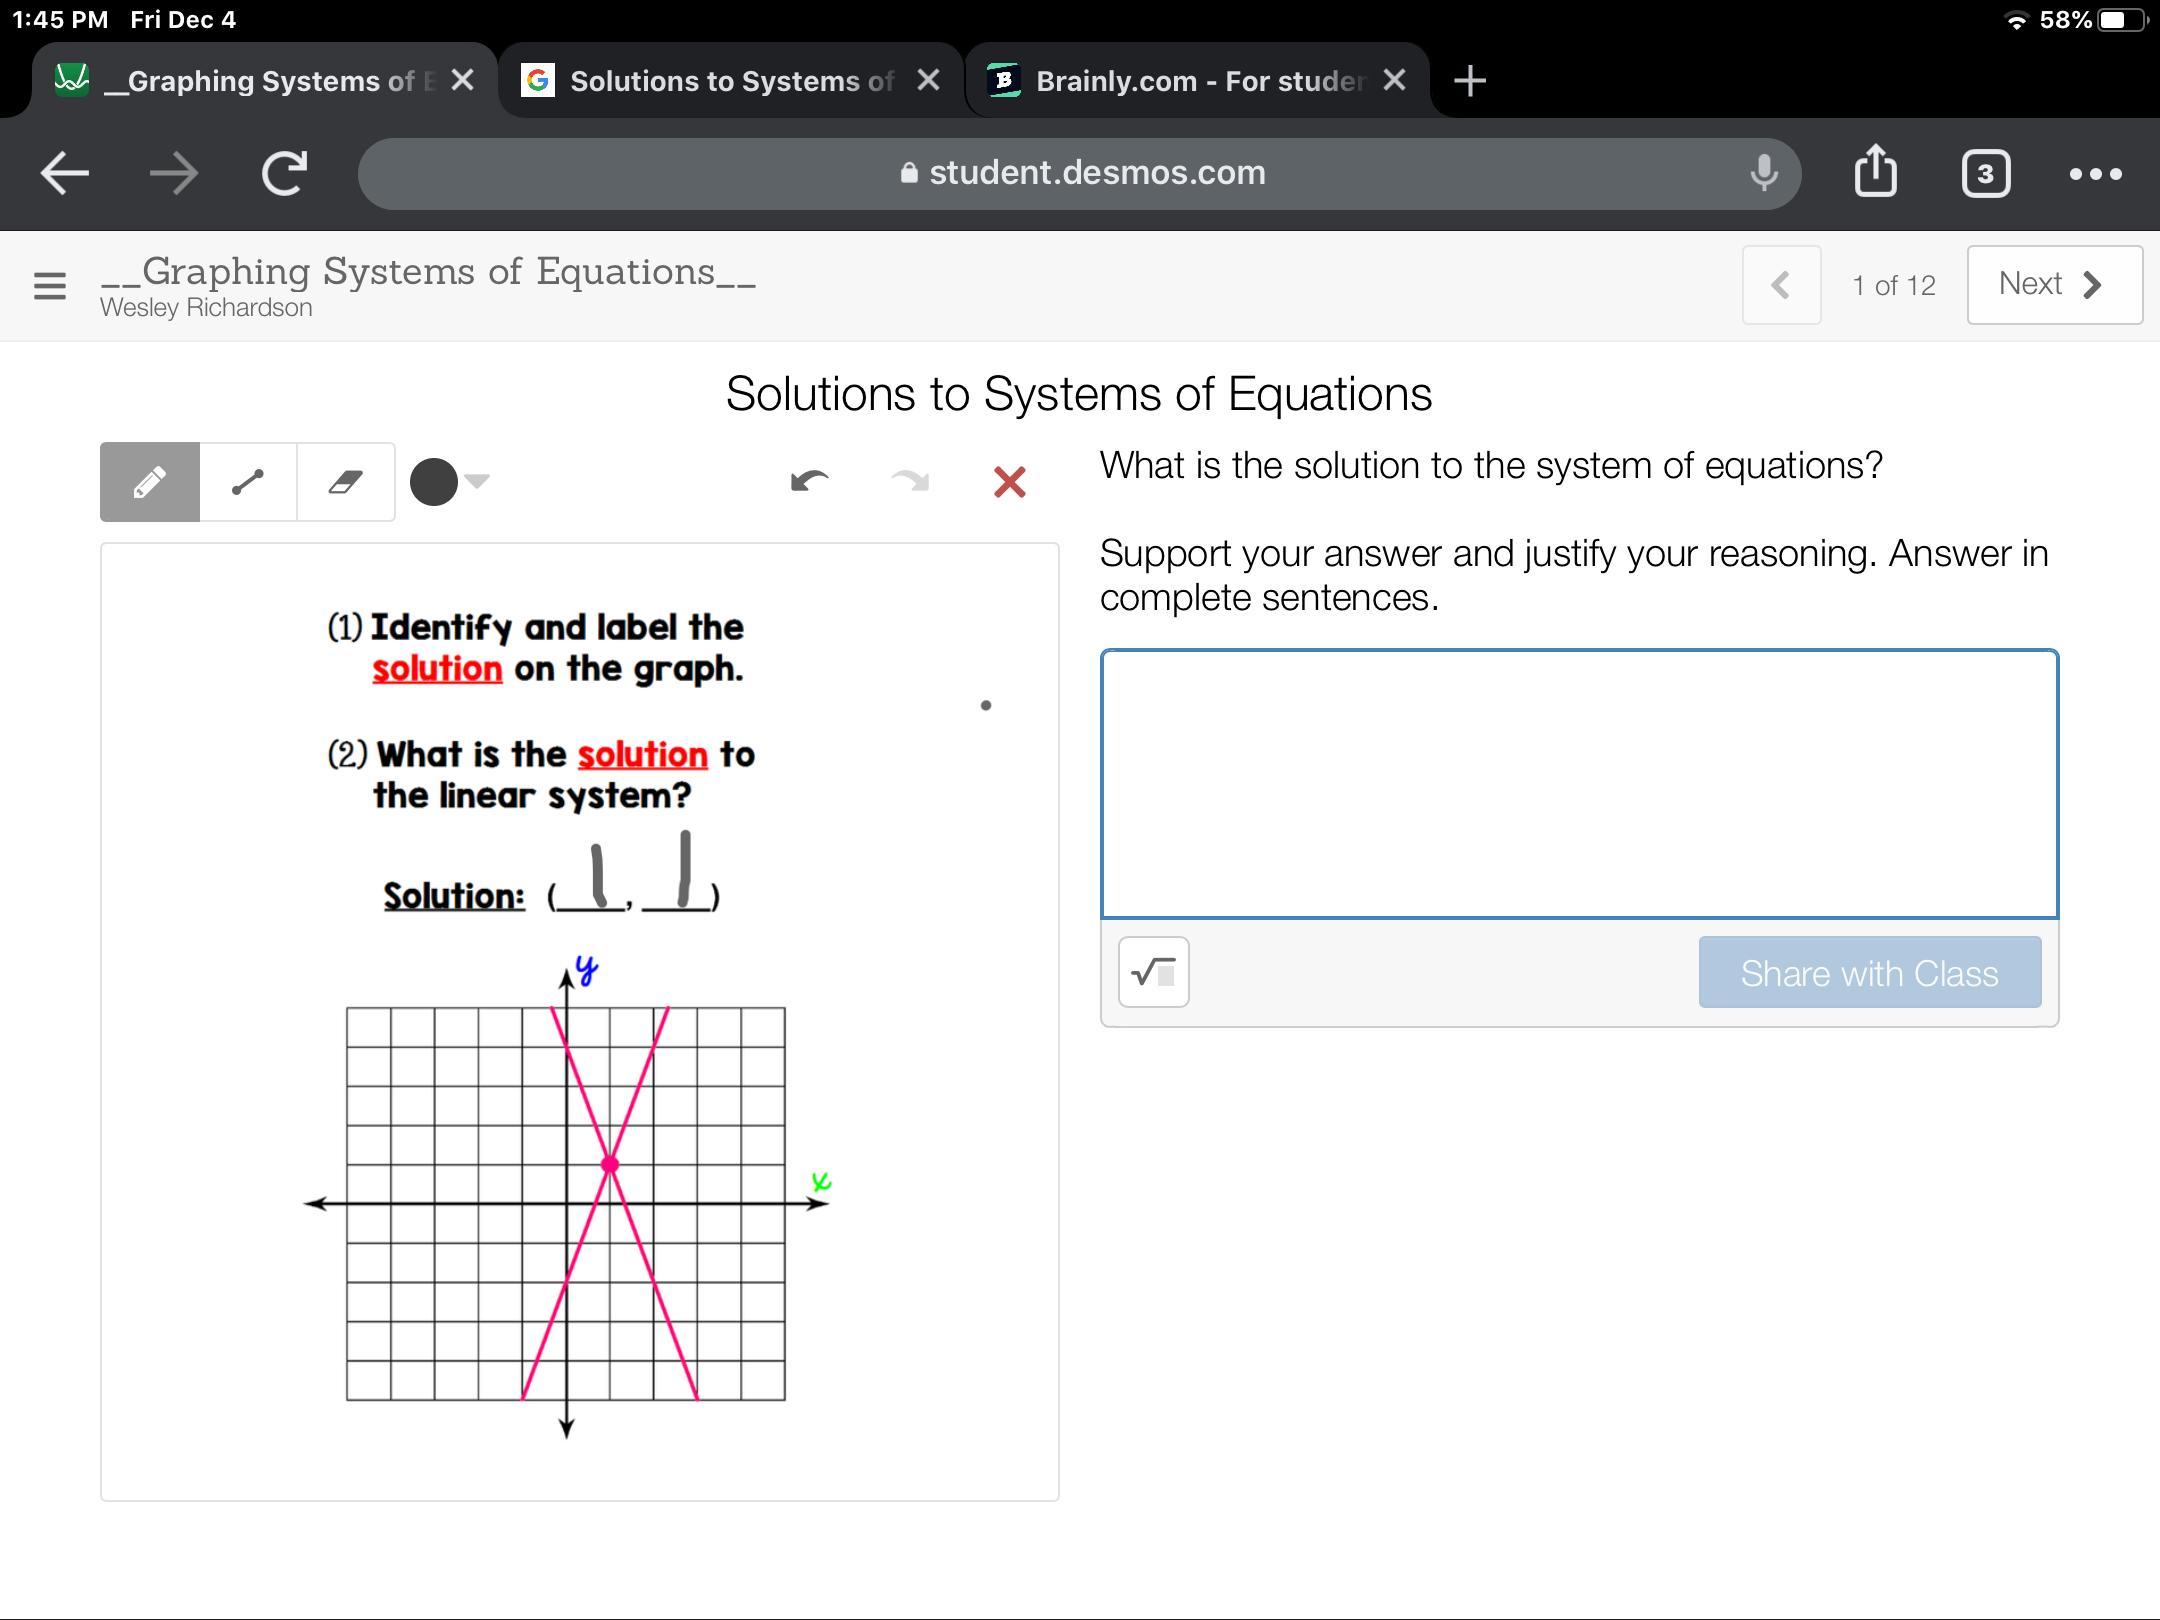The width and height of the screenshot is (2160, 1620).
Task: Open the dark gray color picker
Action: pos(434,482)
